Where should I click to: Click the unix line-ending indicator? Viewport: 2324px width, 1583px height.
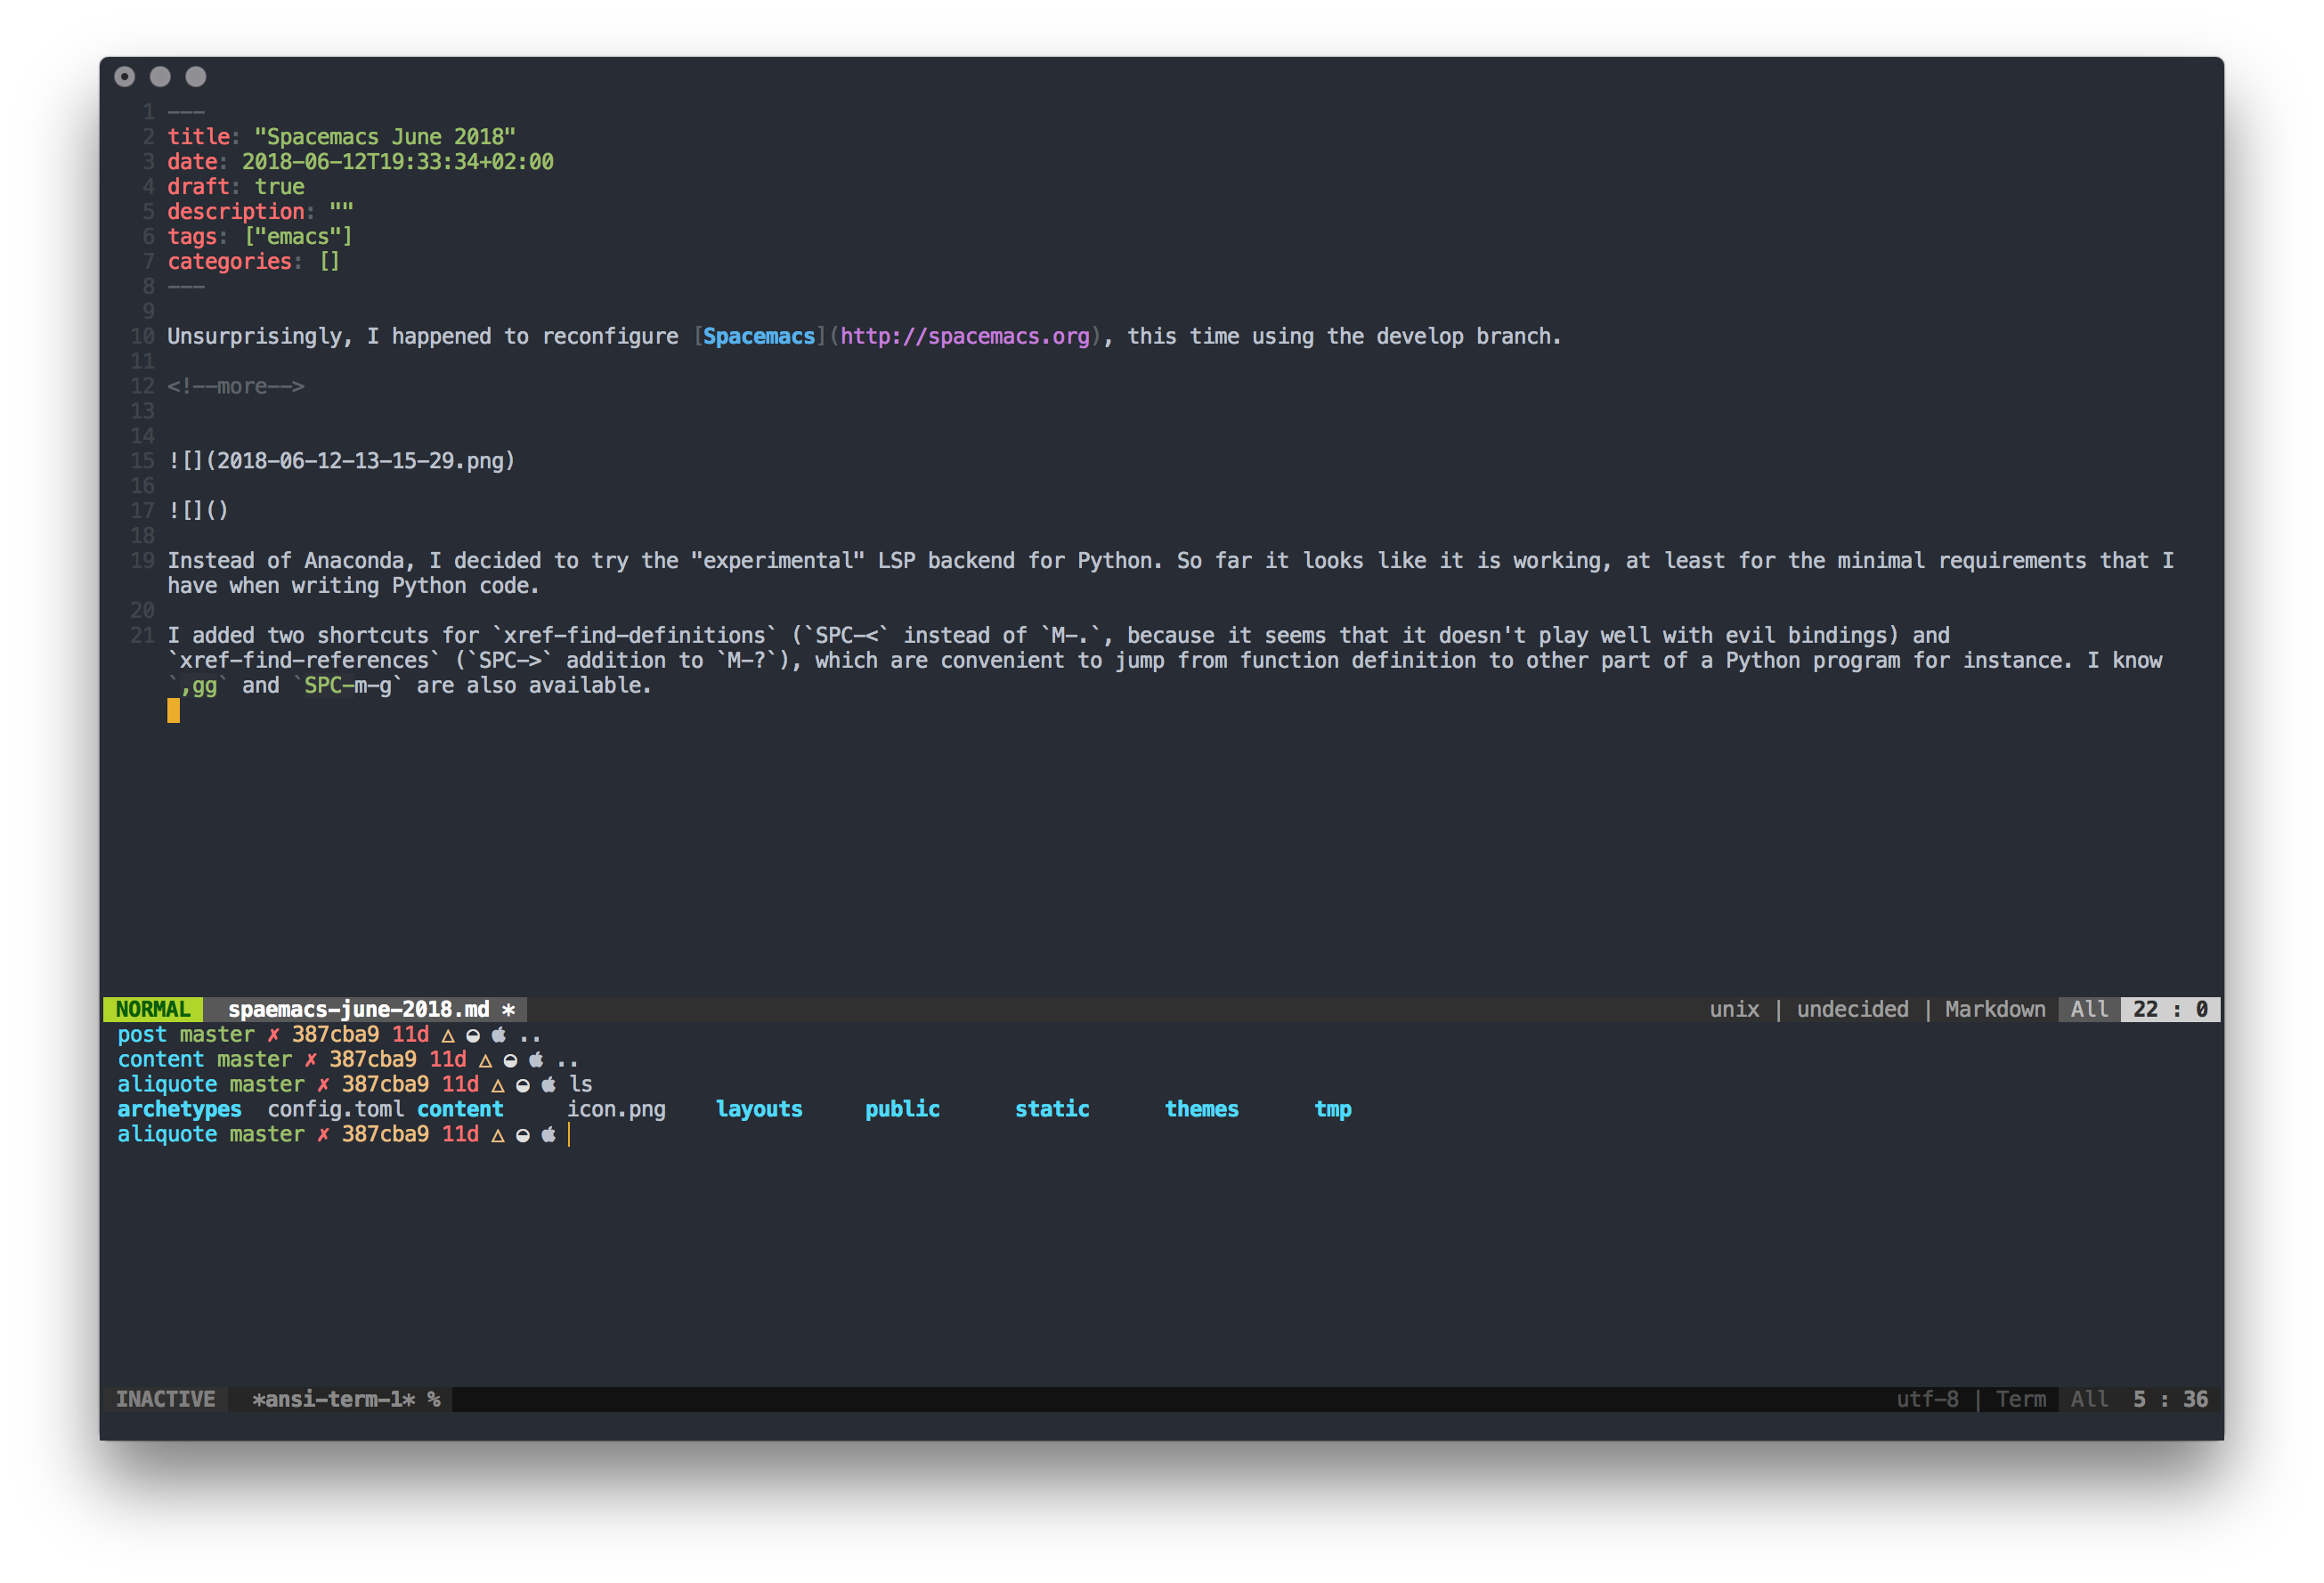click(x=1734, y=1010)
